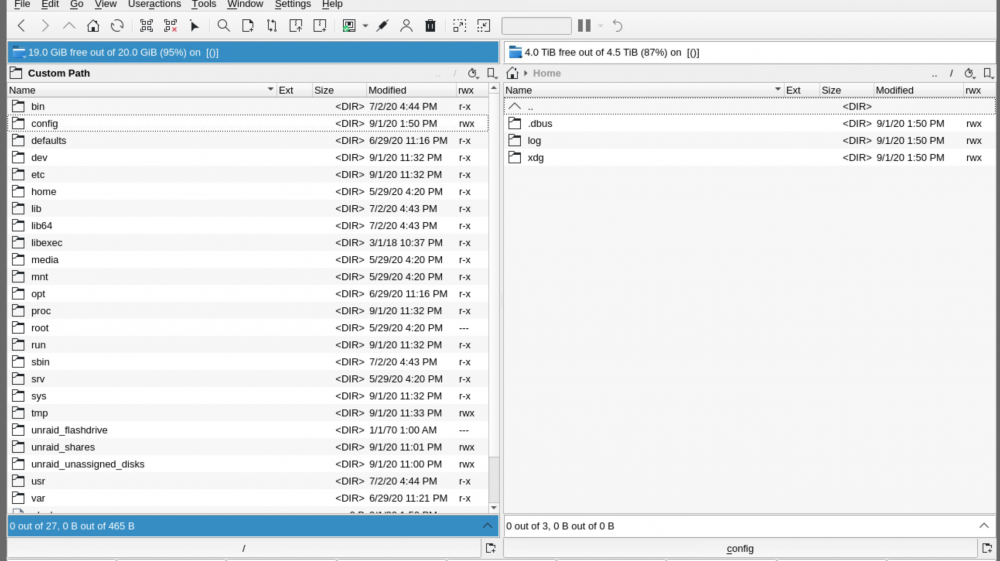The height and width of the screenshot is (561, 1000).
Task: Click left panel scrollbar up arrow
Action: point(494,89)
